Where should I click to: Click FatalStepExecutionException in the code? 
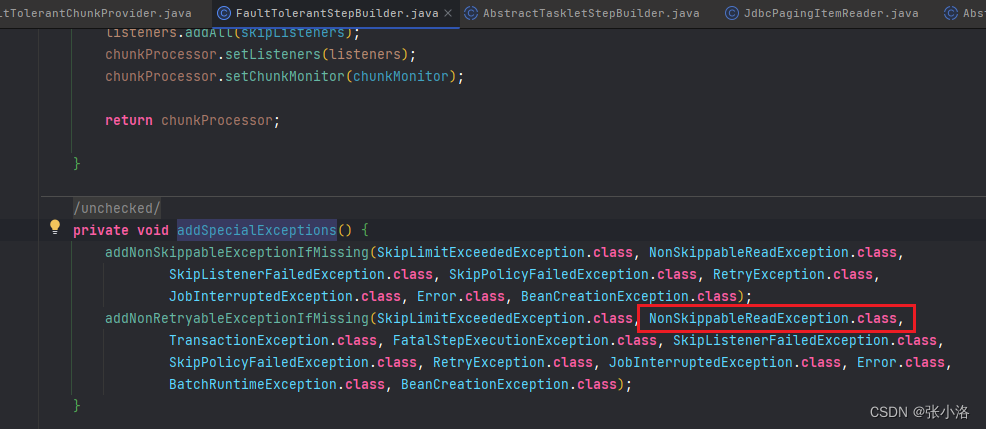click(501, 340)
